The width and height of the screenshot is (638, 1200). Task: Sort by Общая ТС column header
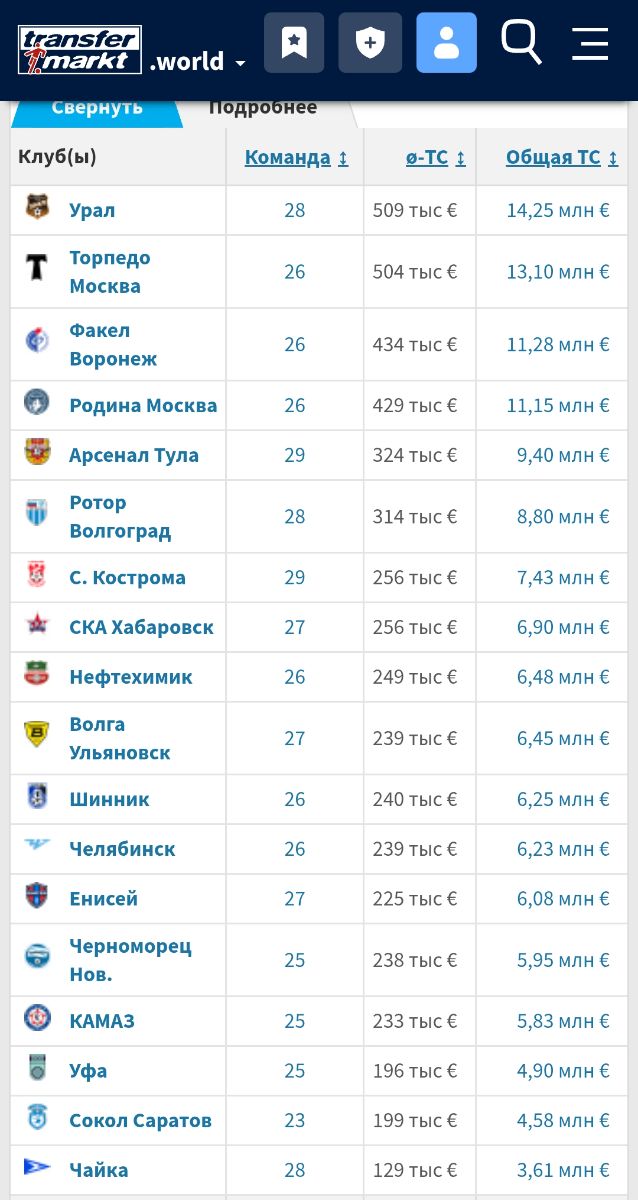coord(561,157)
